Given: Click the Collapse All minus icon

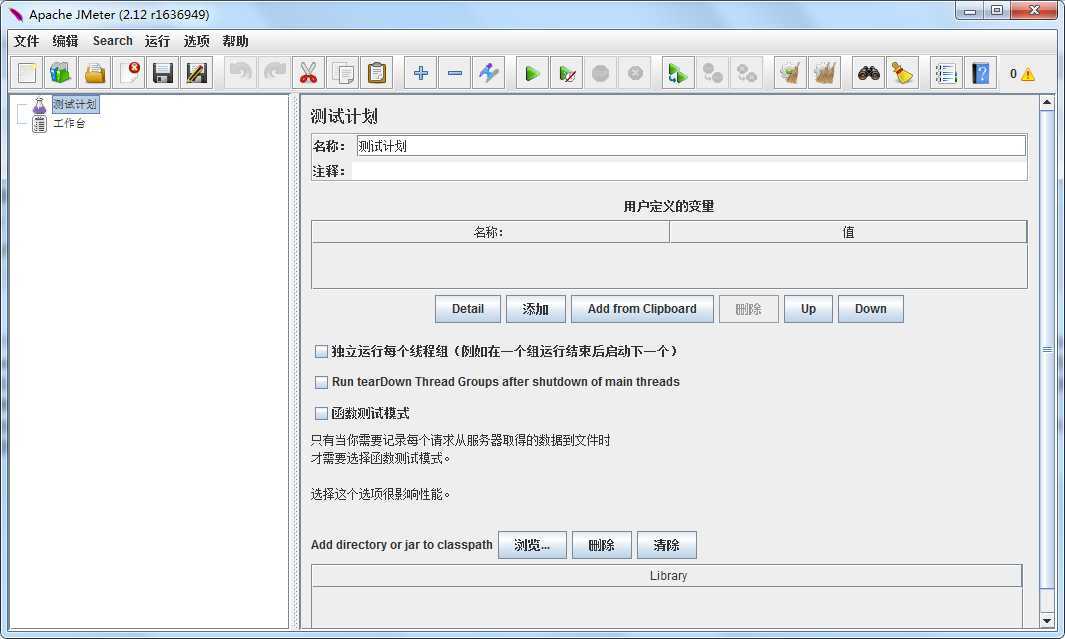Looking at the screenshot, I should point(454,73).
